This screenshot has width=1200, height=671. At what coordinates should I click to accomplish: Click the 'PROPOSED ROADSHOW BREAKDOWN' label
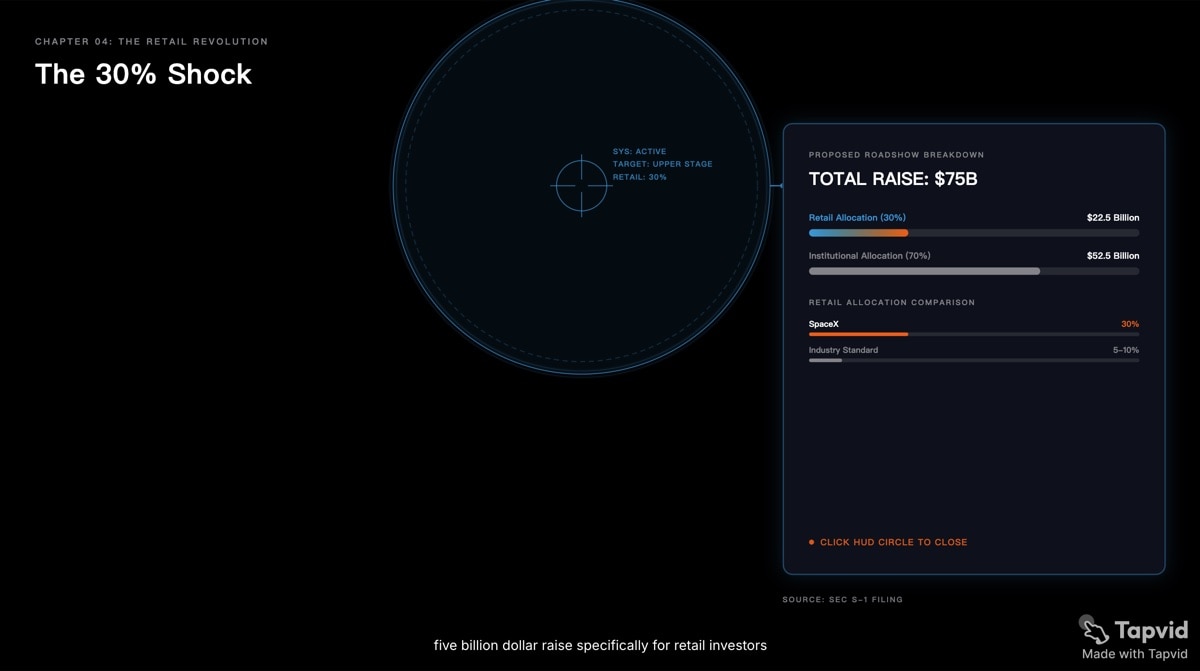pyautogui.click(x=897, y=155)
